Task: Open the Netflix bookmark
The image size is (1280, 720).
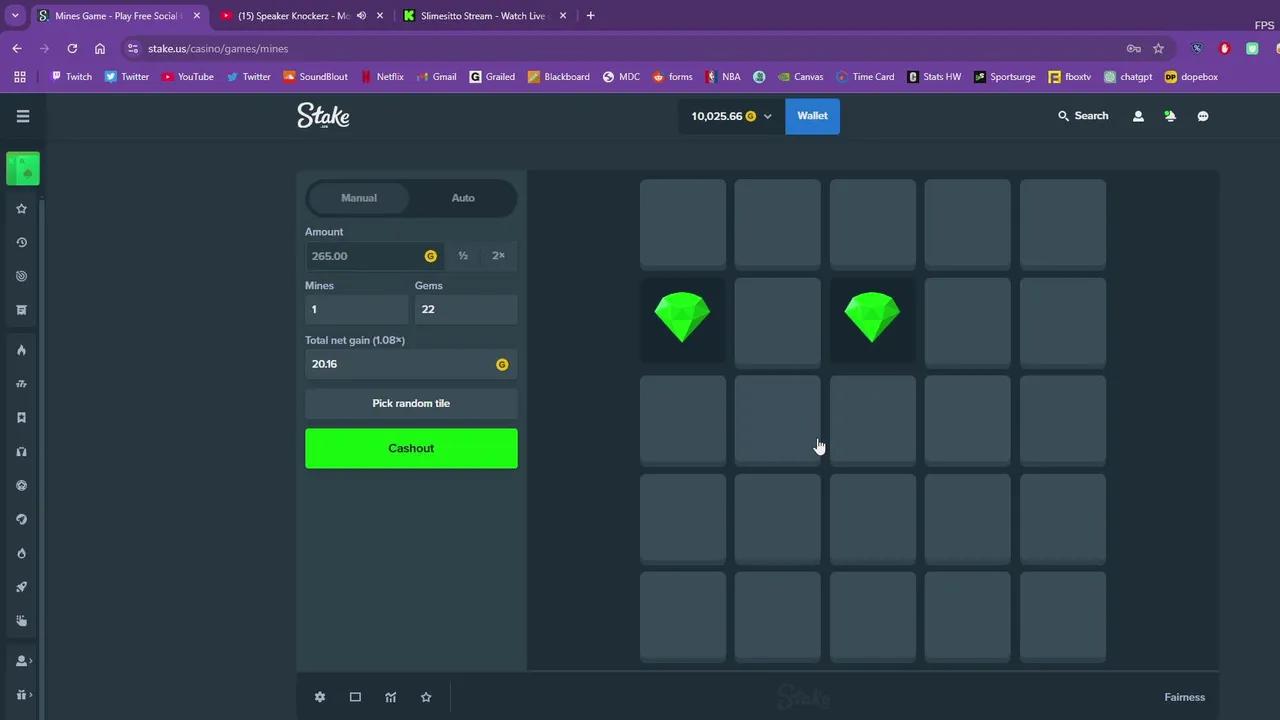Action: [x=382, y=76]
